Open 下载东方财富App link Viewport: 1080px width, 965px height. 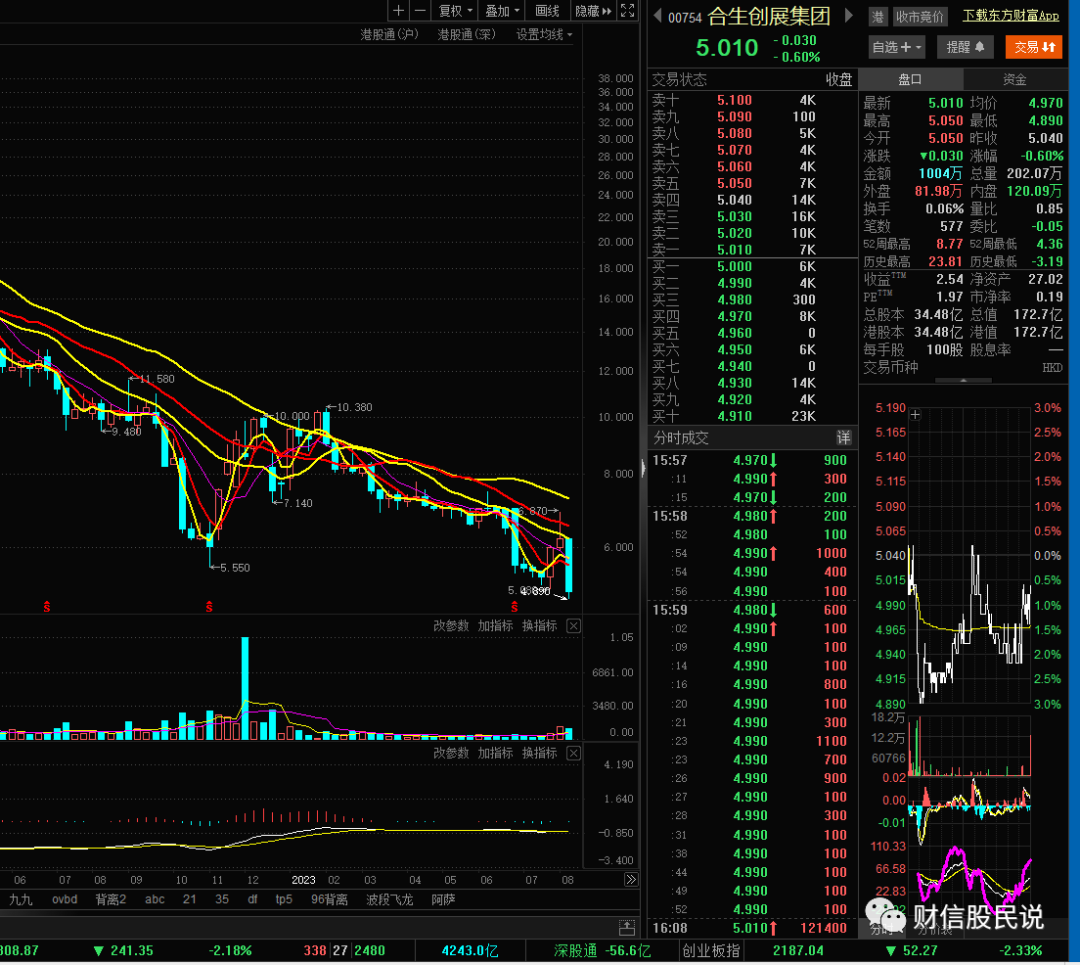[x=1011, y=16]
